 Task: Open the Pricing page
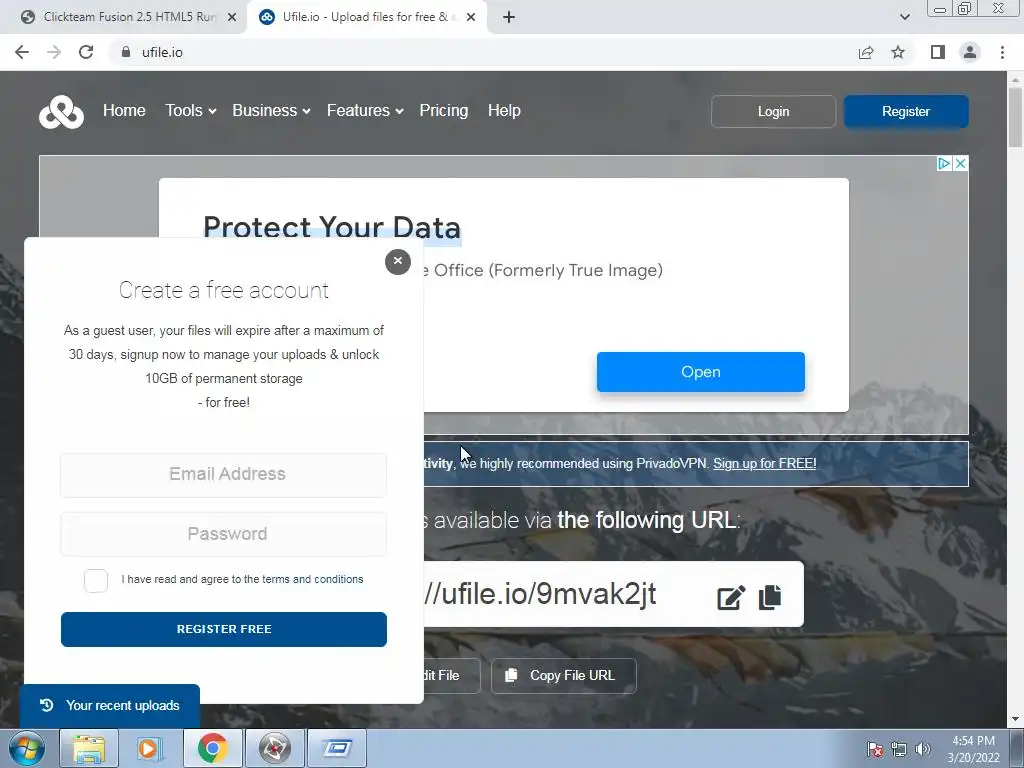[x=443, y=111]
